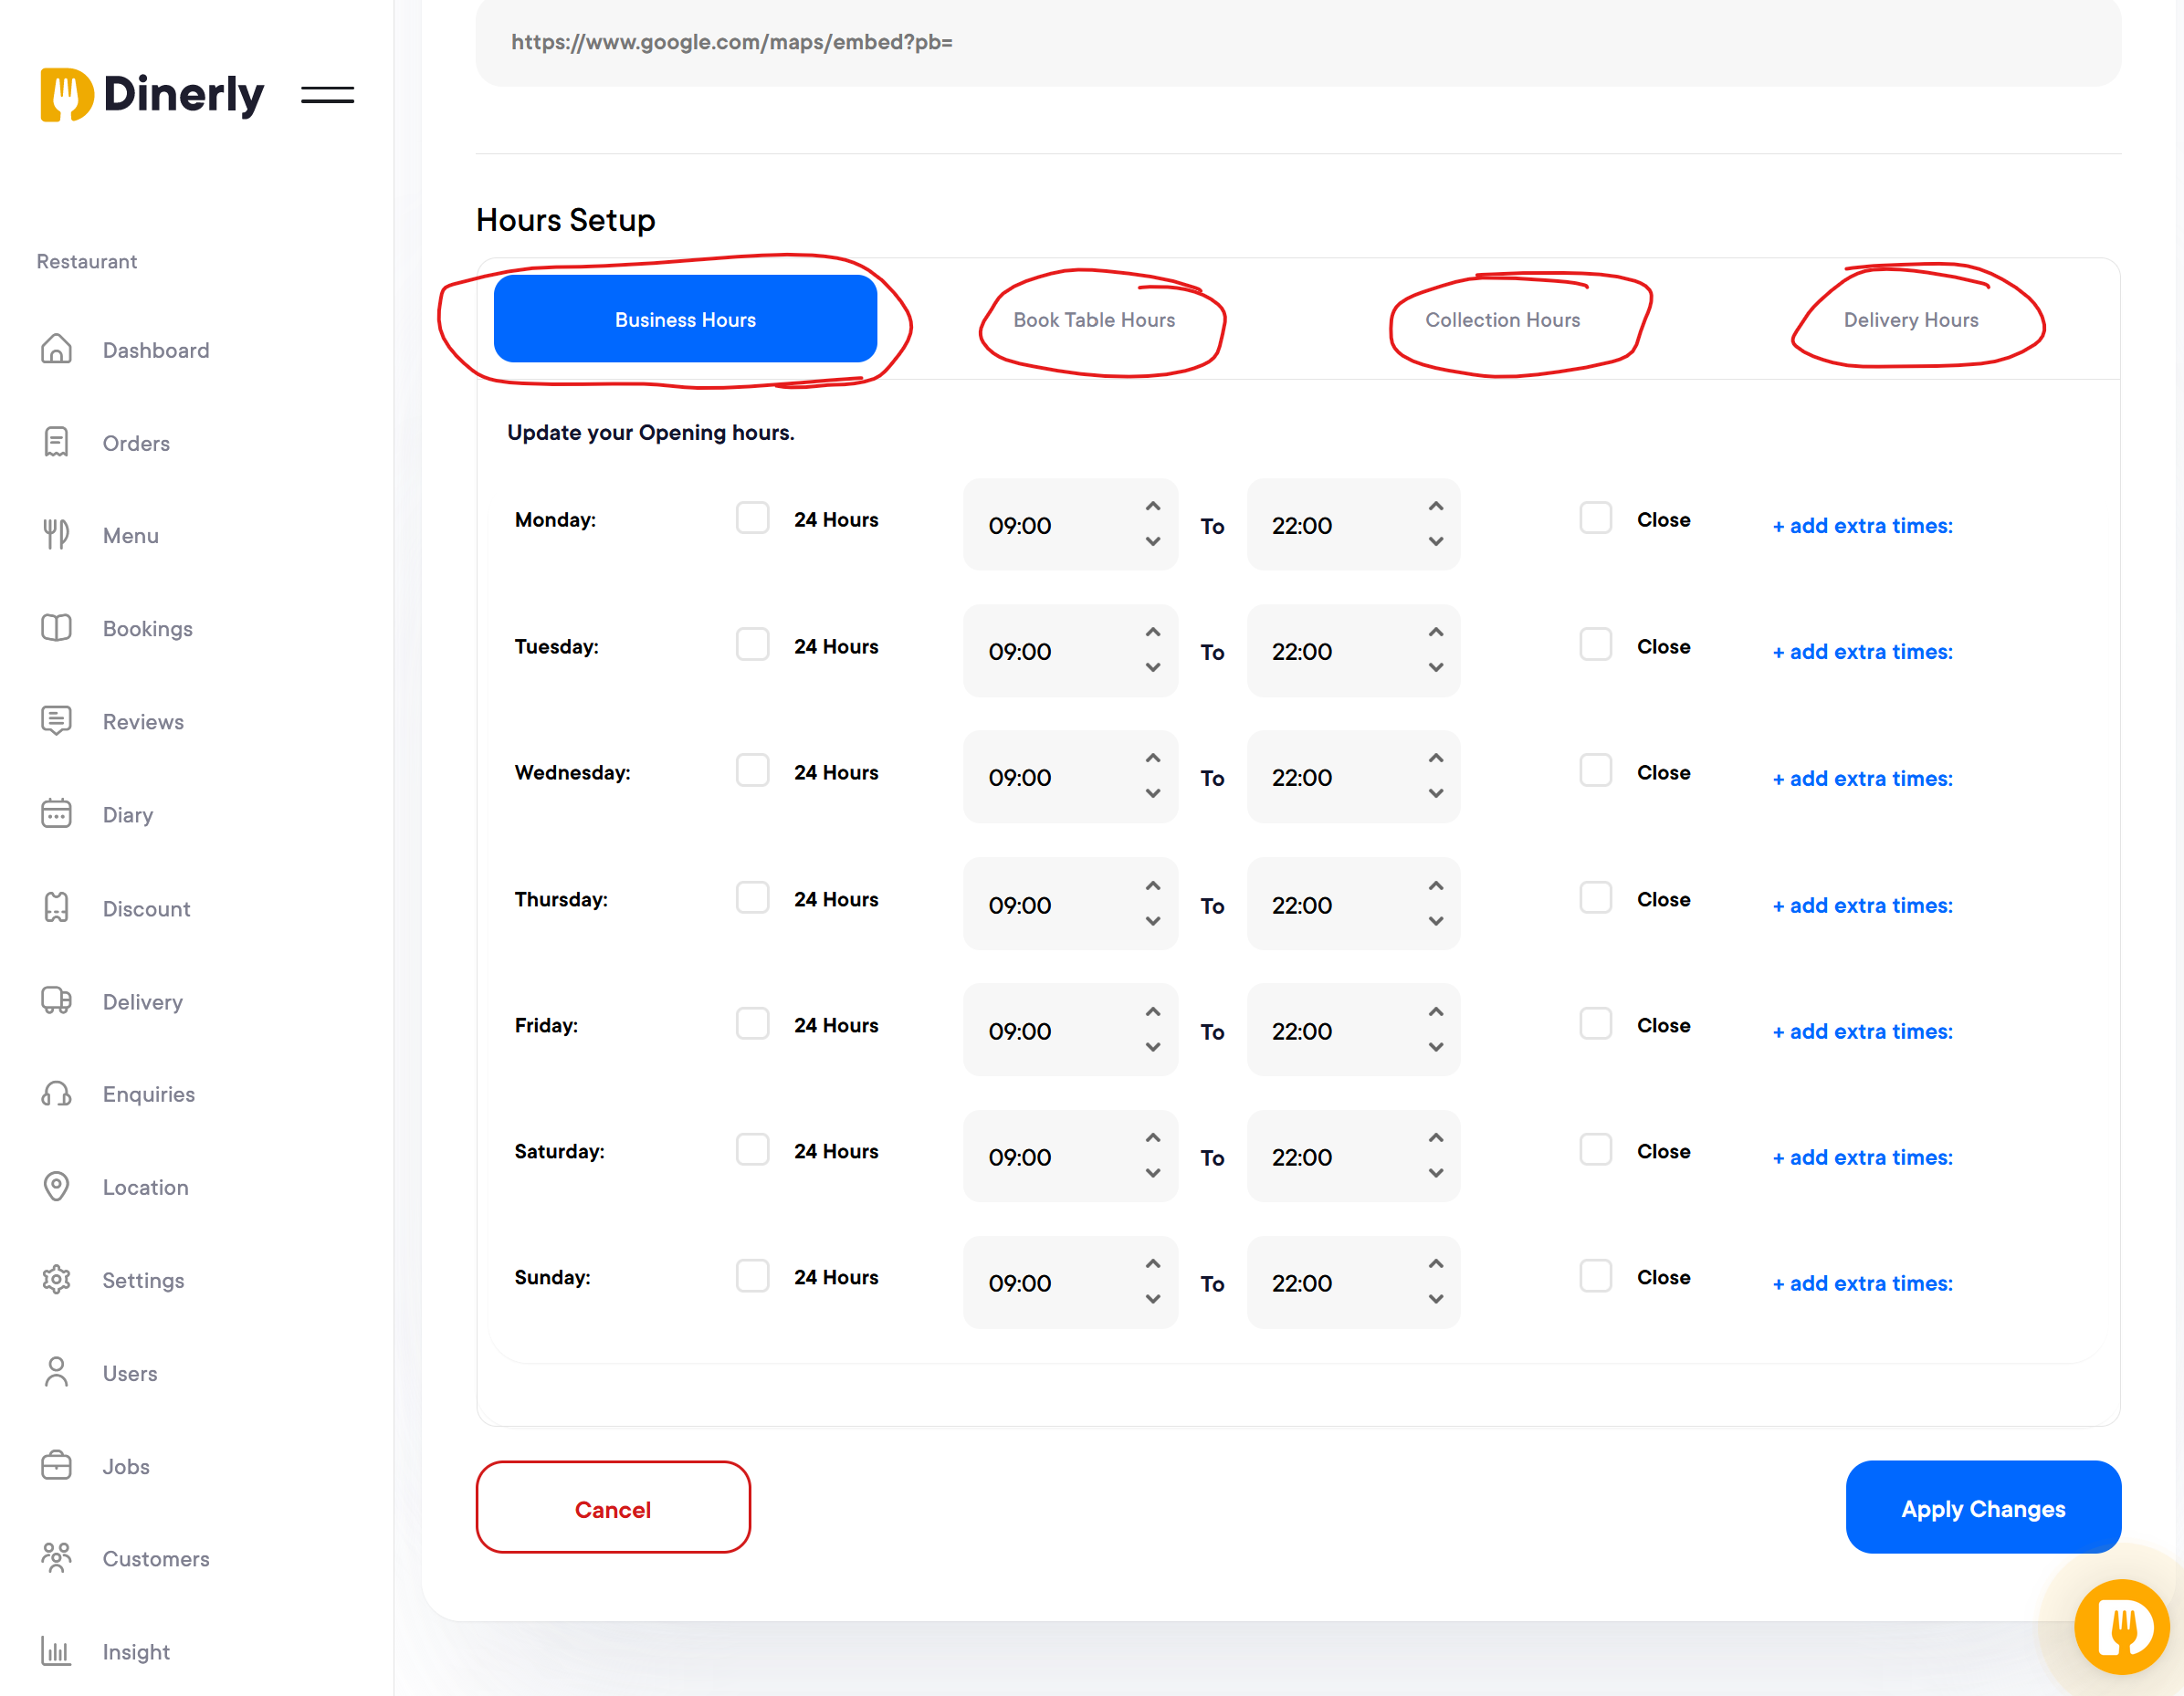Click the Discount coupon icon
Viewport: 2184px width, 1696px height.
tap(56, 908)
